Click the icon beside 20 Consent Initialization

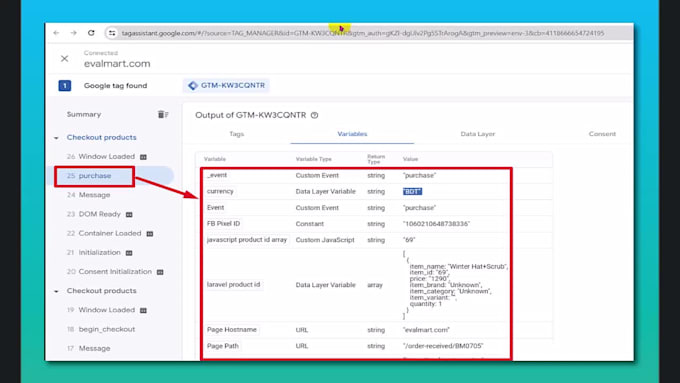point(160,272)
